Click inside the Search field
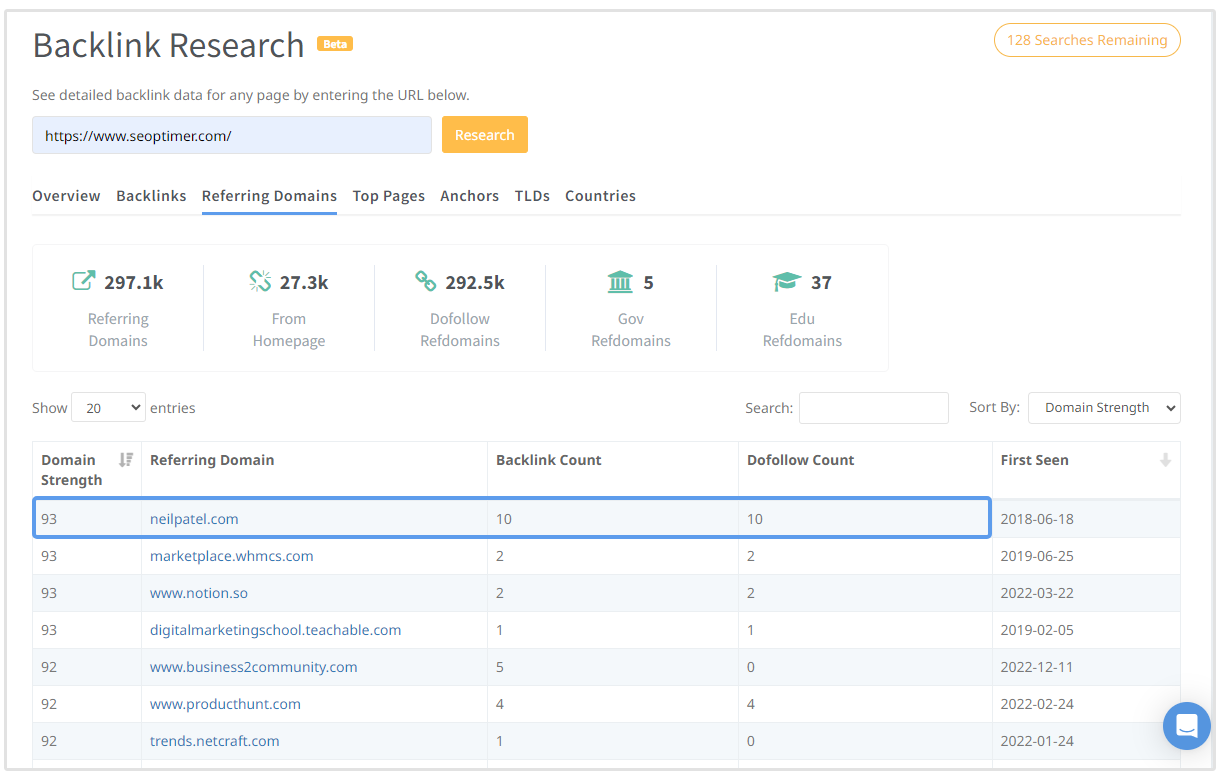 (x=873, y=407)
